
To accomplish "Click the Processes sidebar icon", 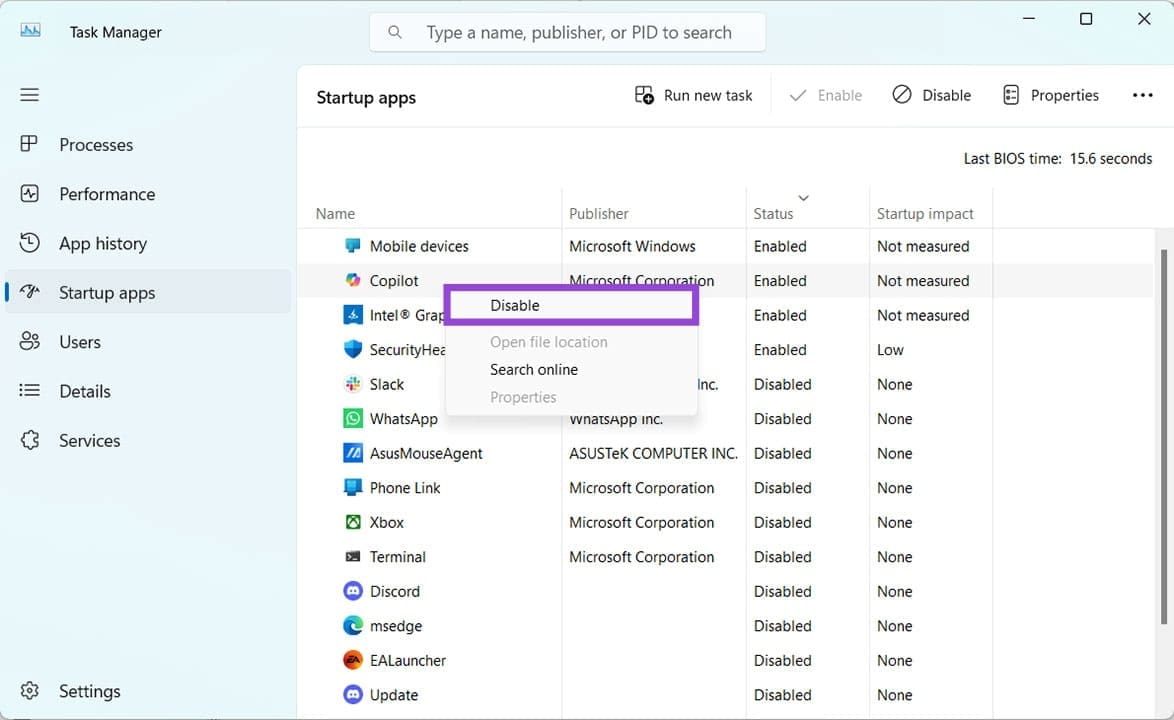I will pyautogui.click(x=31, y=144).
